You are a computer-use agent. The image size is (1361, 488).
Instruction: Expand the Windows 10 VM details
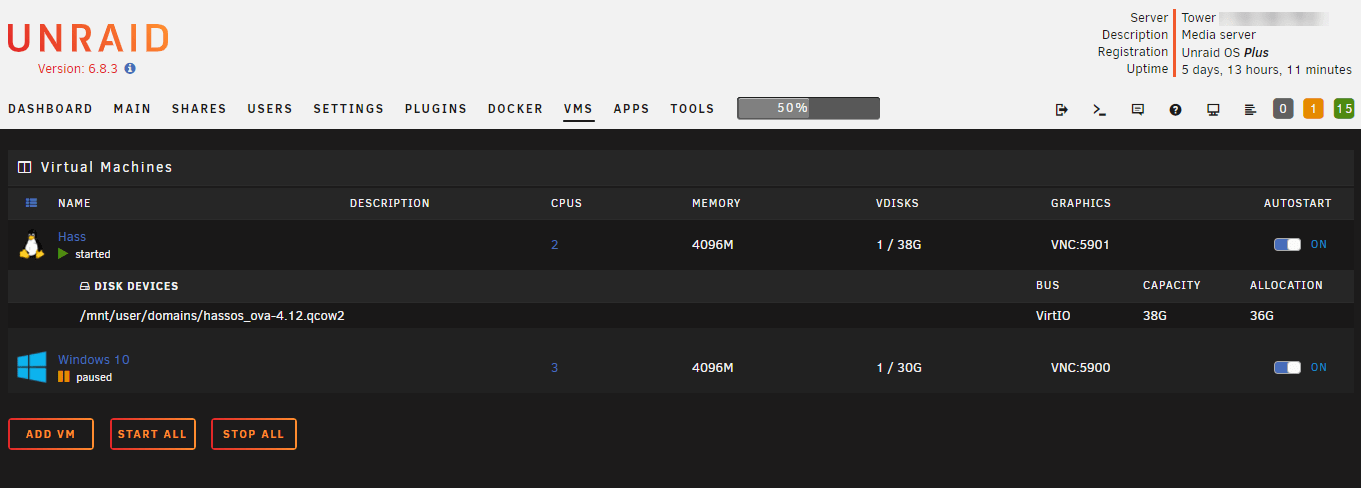click(93, 360)
